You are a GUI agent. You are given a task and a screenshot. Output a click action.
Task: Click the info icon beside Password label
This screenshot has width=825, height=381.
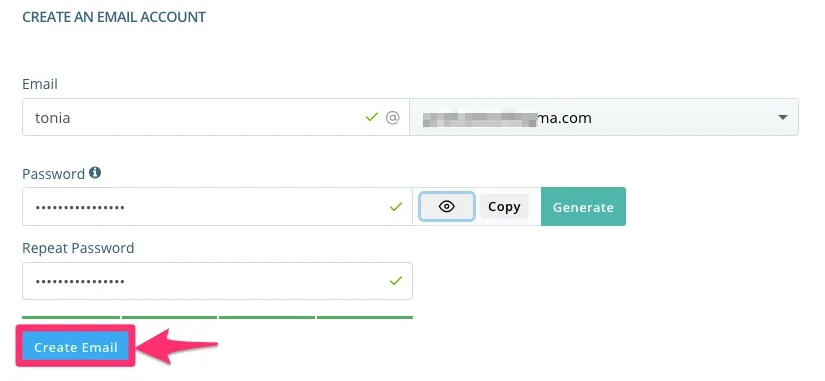click(x=95, y=173)
